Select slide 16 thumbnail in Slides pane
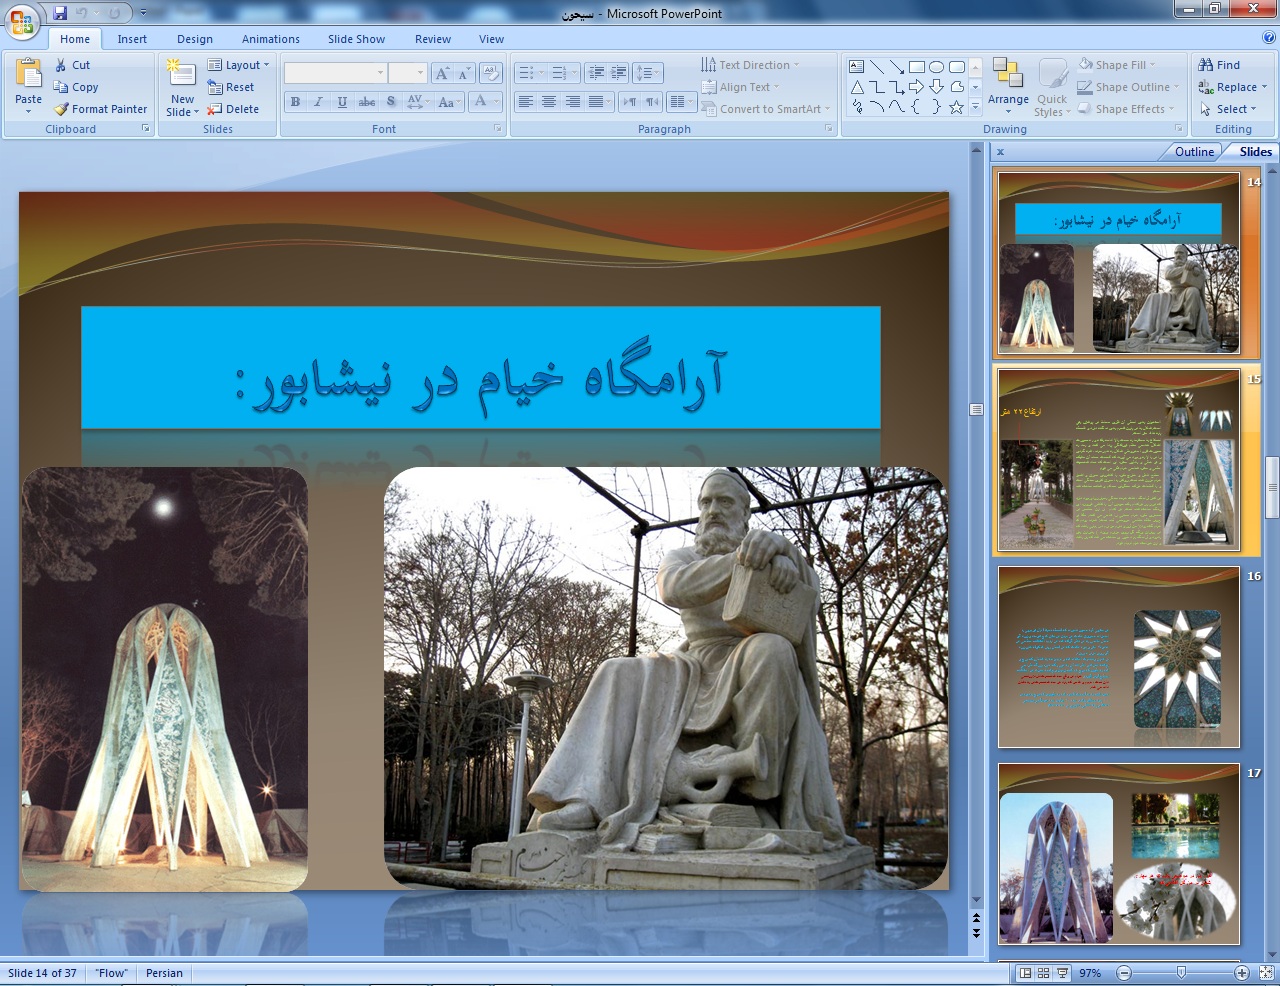 tap(1118, 657)
